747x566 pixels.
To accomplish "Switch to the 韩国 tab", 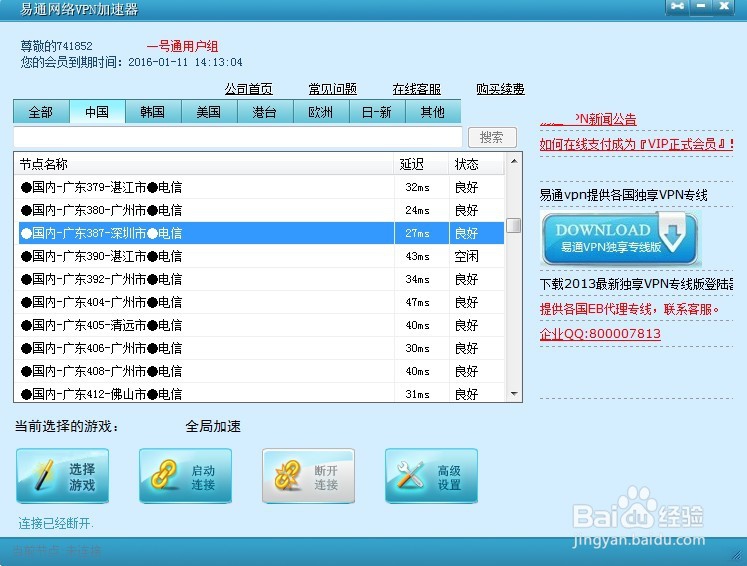I will click(x=153, y=112).
